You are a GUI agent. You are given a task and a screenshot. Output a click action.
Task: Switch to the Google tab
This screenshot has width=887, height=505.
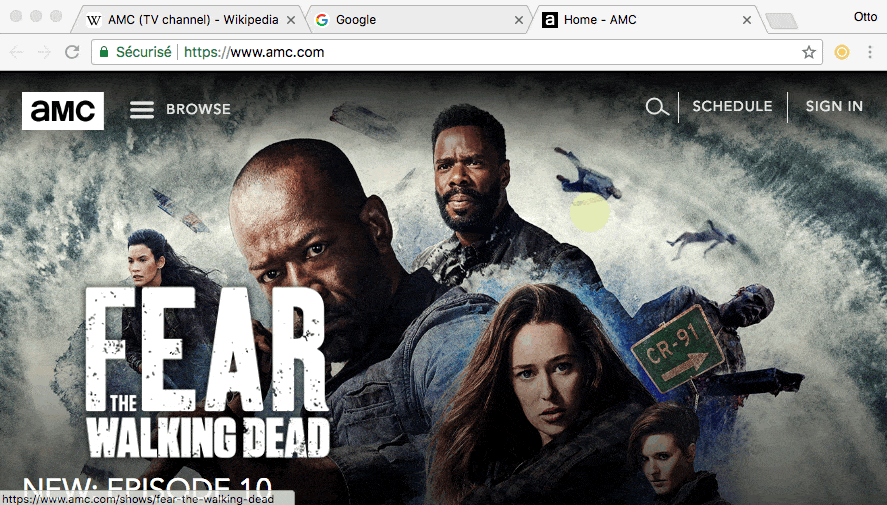point(419,20)
